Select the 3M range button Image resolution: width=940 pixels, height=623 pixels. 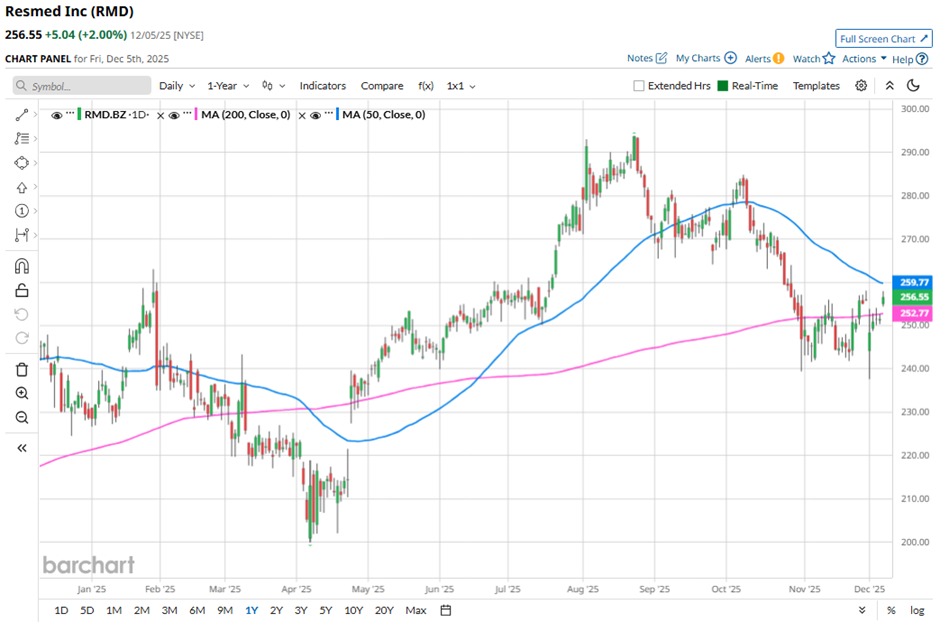point(169,610)
